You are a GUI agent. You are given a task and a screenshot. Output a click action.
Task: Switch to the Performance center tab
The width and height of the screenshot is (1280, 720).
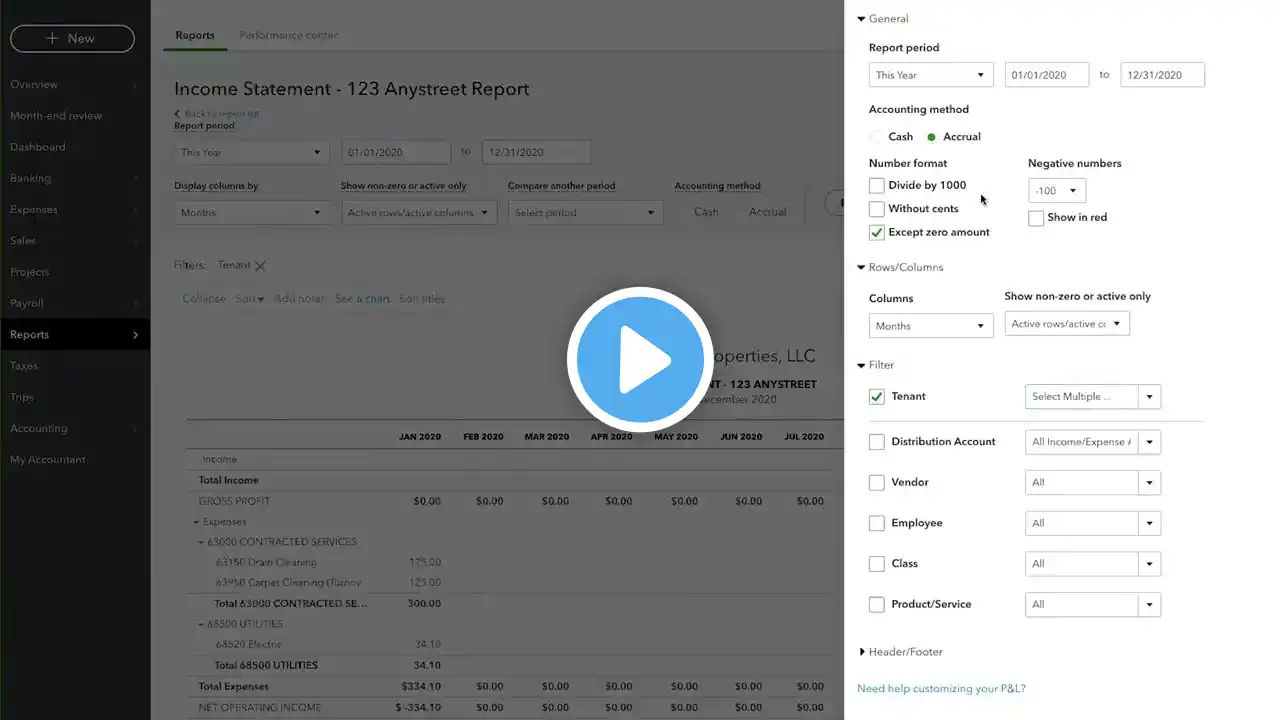(x=288, y=35)
